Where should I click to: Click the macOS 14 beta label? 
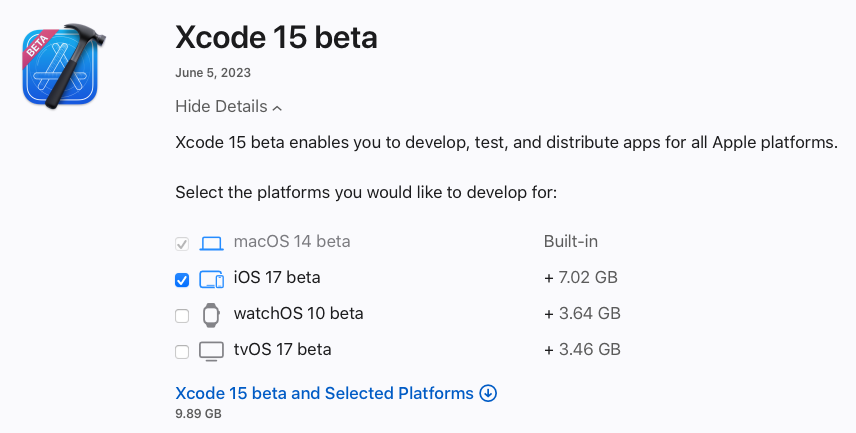pyautogui.click(x=292, y=242)
